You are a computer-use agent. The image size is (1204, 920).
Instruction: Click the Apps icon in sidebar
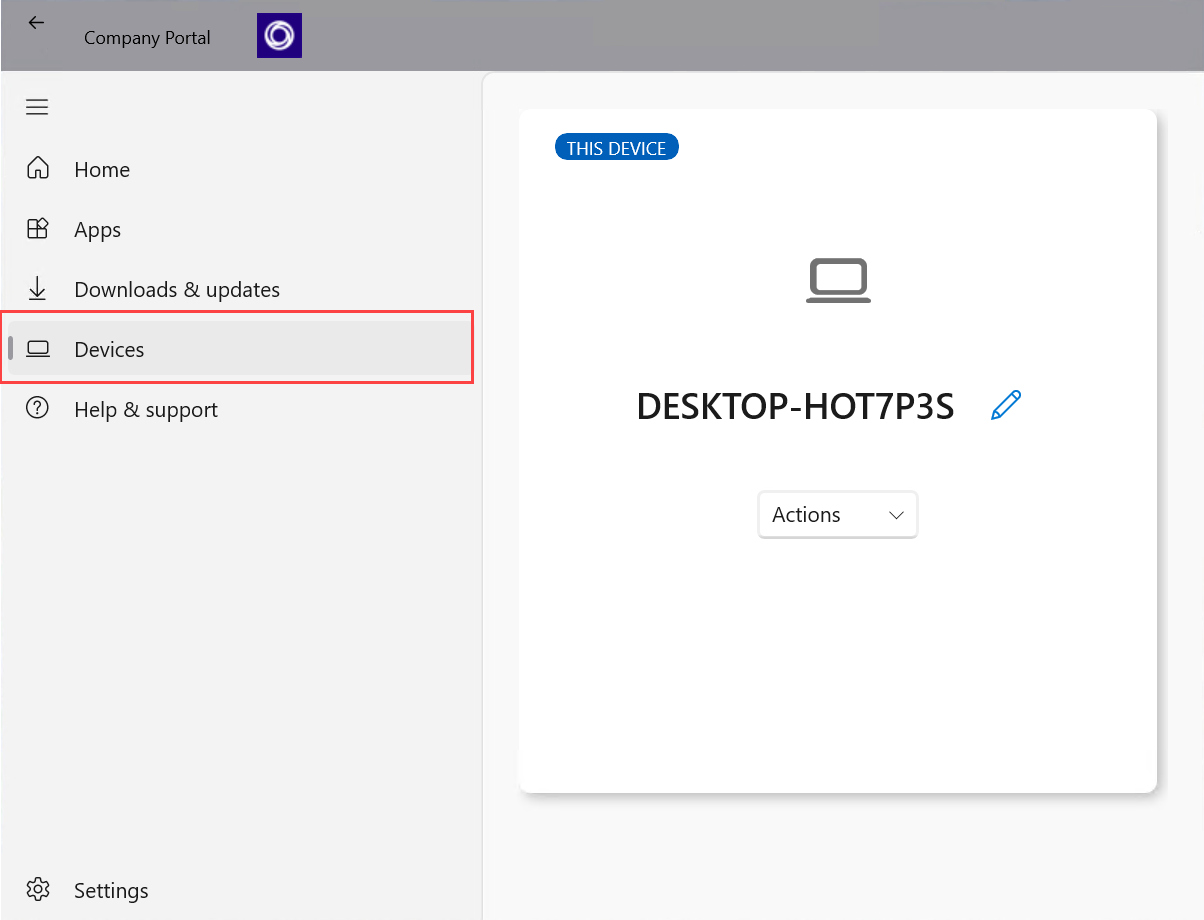click(37, 229)
